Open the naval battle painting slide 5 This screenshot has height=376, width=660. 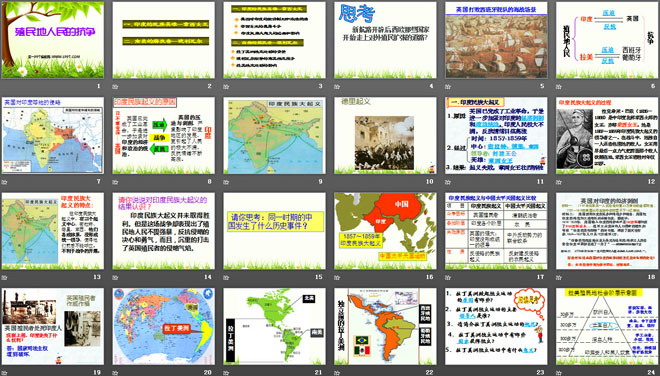pyautogui.click(x=496, y=40)
